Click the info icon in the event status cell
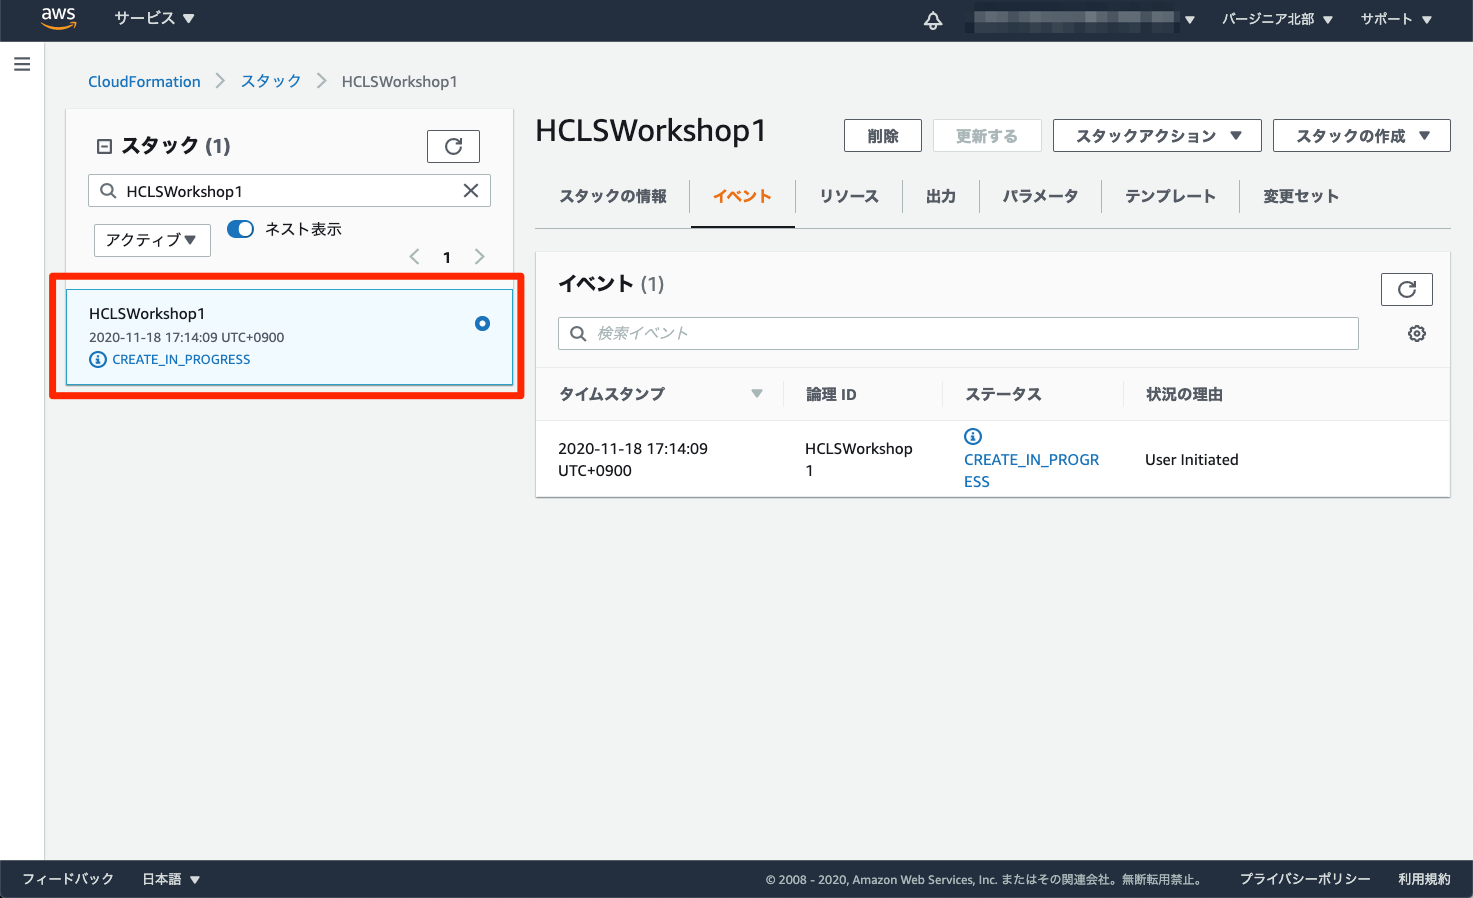This screenshot has width=1473, height=898. pos(973,436)
